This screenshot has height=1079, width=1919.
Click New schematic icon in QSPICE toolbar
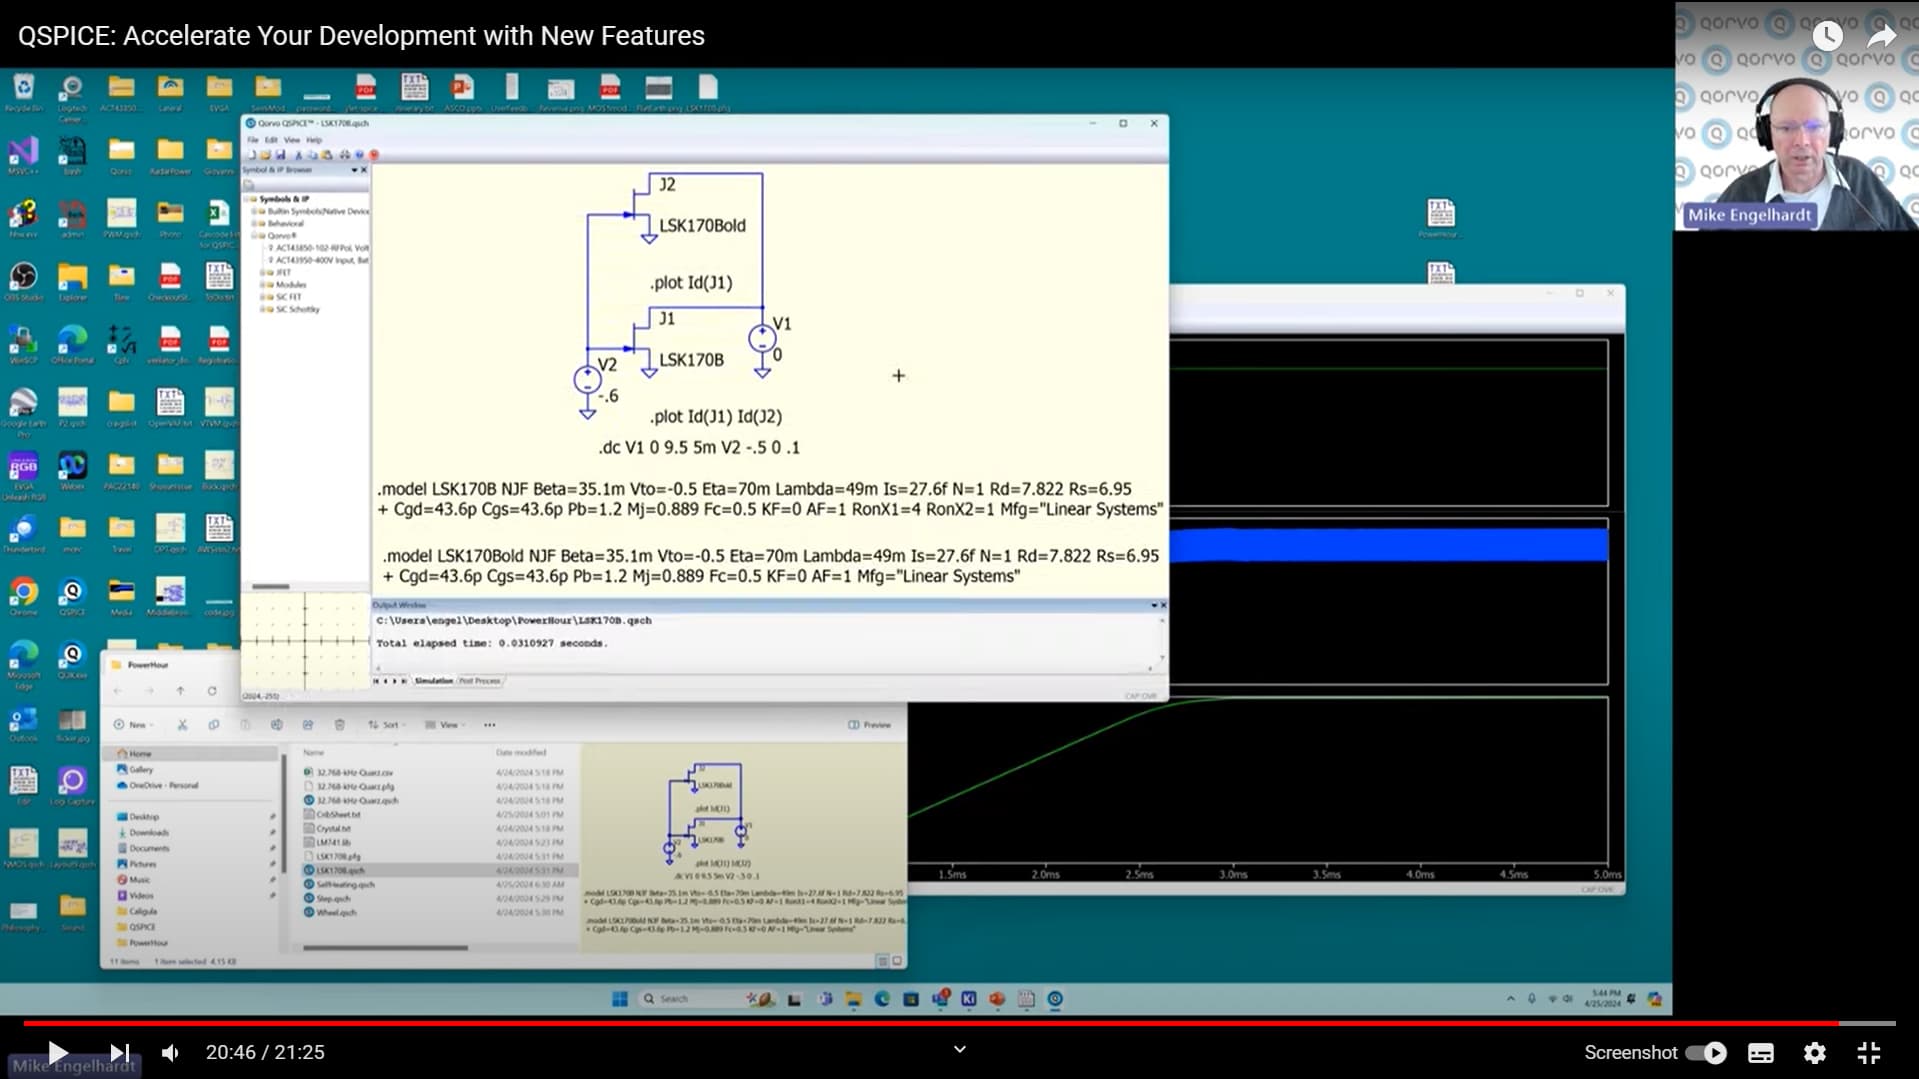click(252, 155)
